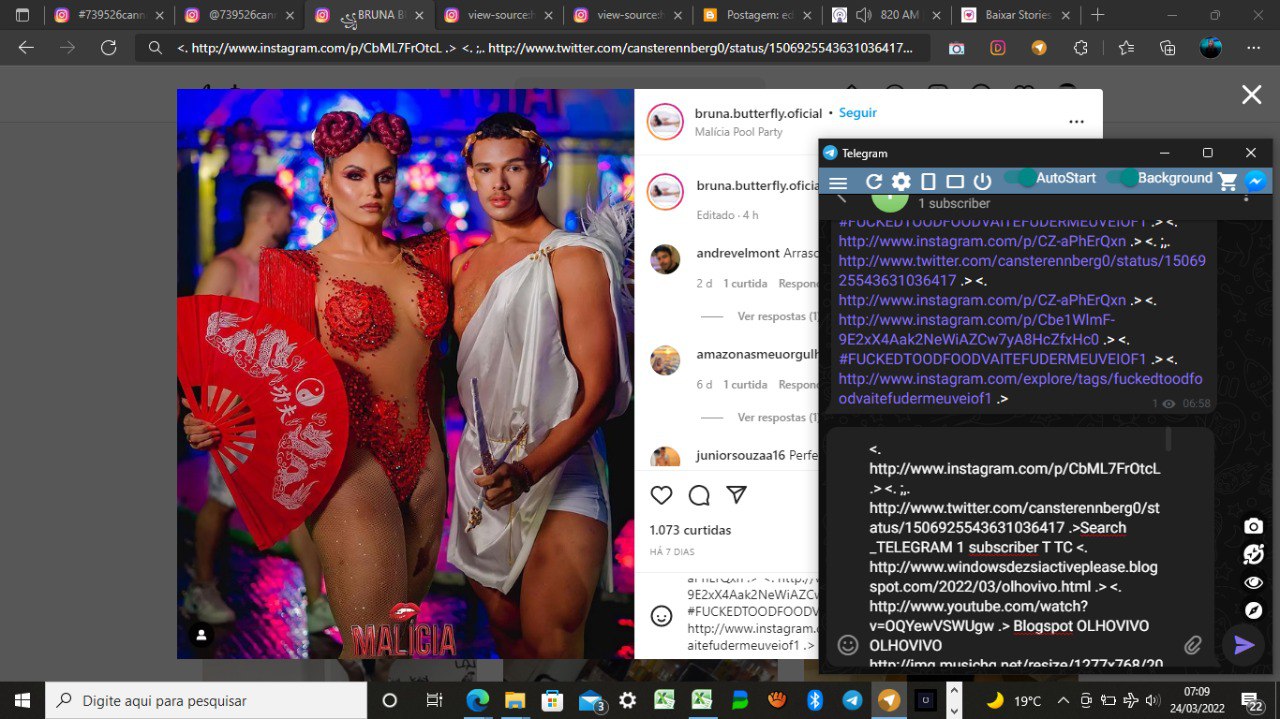The width and height of the screenshot is (1280, 719).
Task: Click the circular-arrows icon below camera icon
Action: tap(1253, 554)
